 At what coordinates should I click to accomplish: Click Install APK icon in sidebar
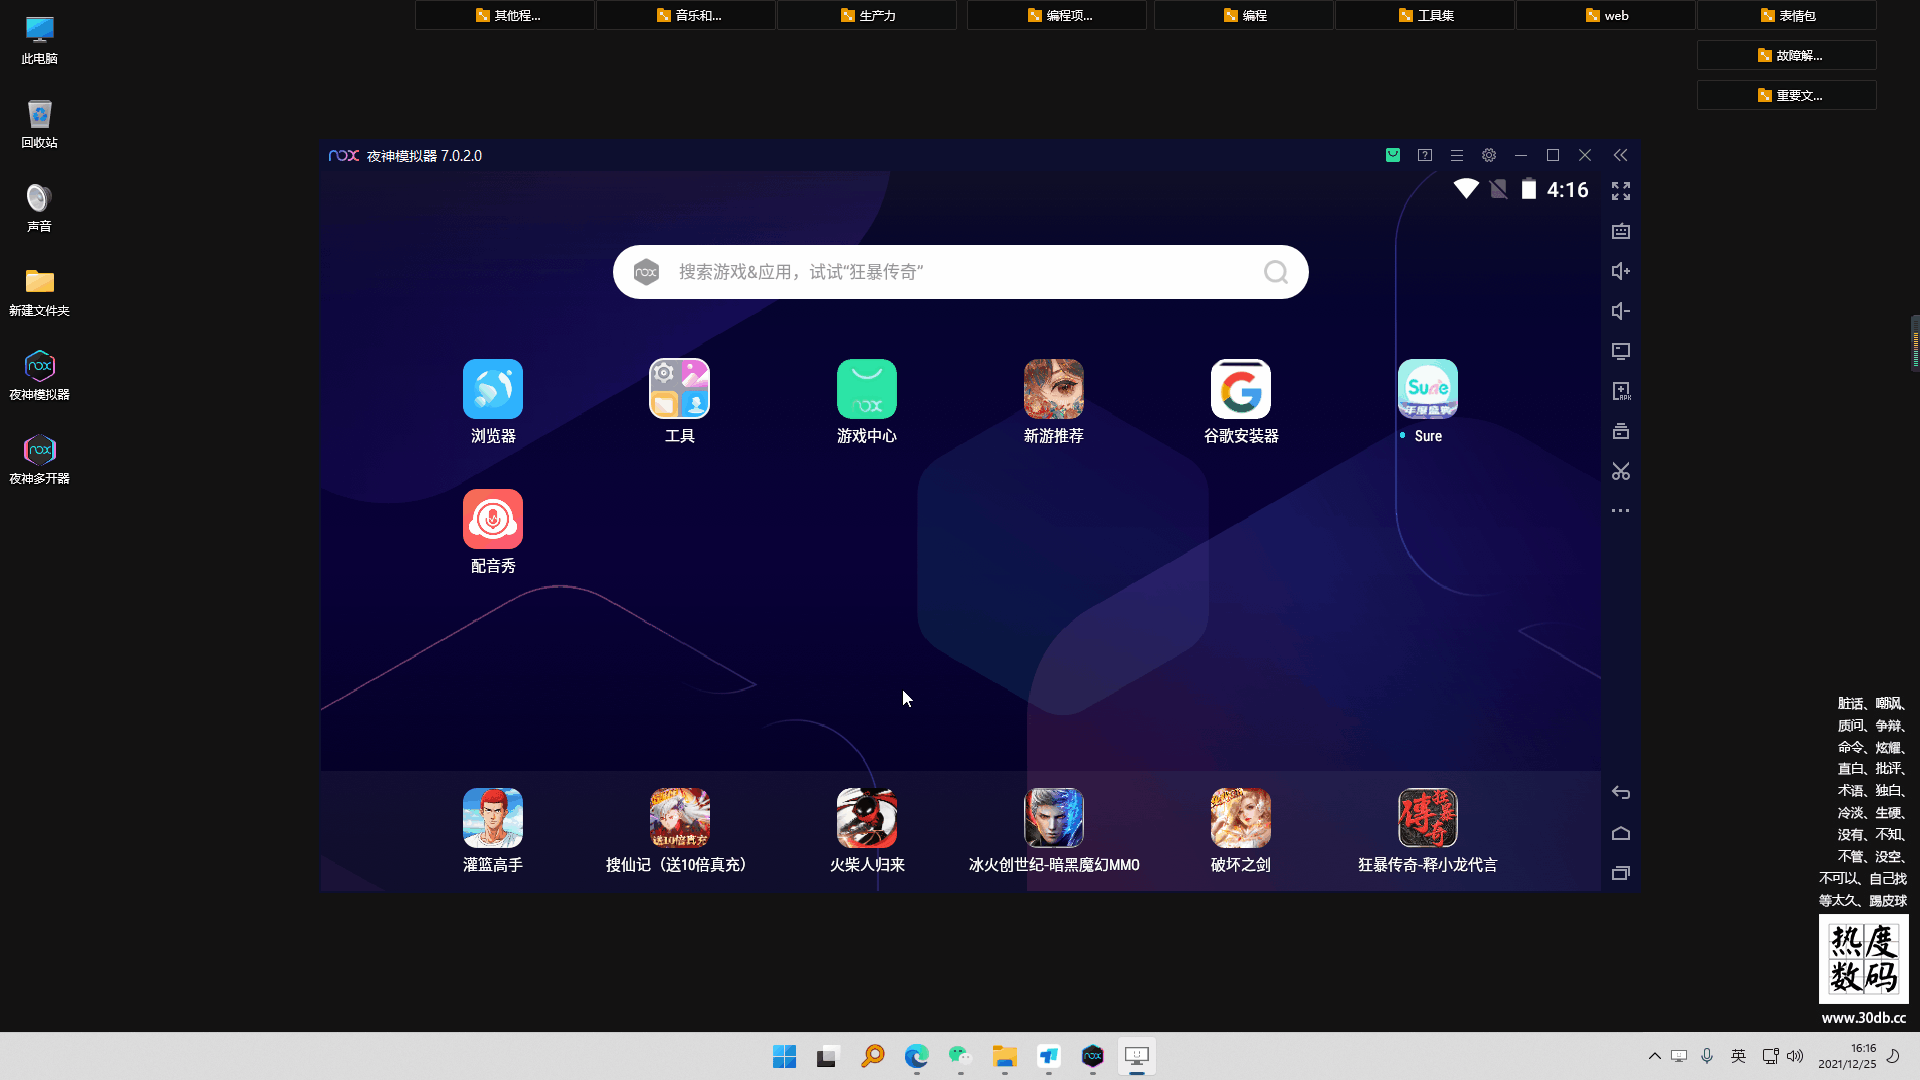click(x=1621, y=391)
